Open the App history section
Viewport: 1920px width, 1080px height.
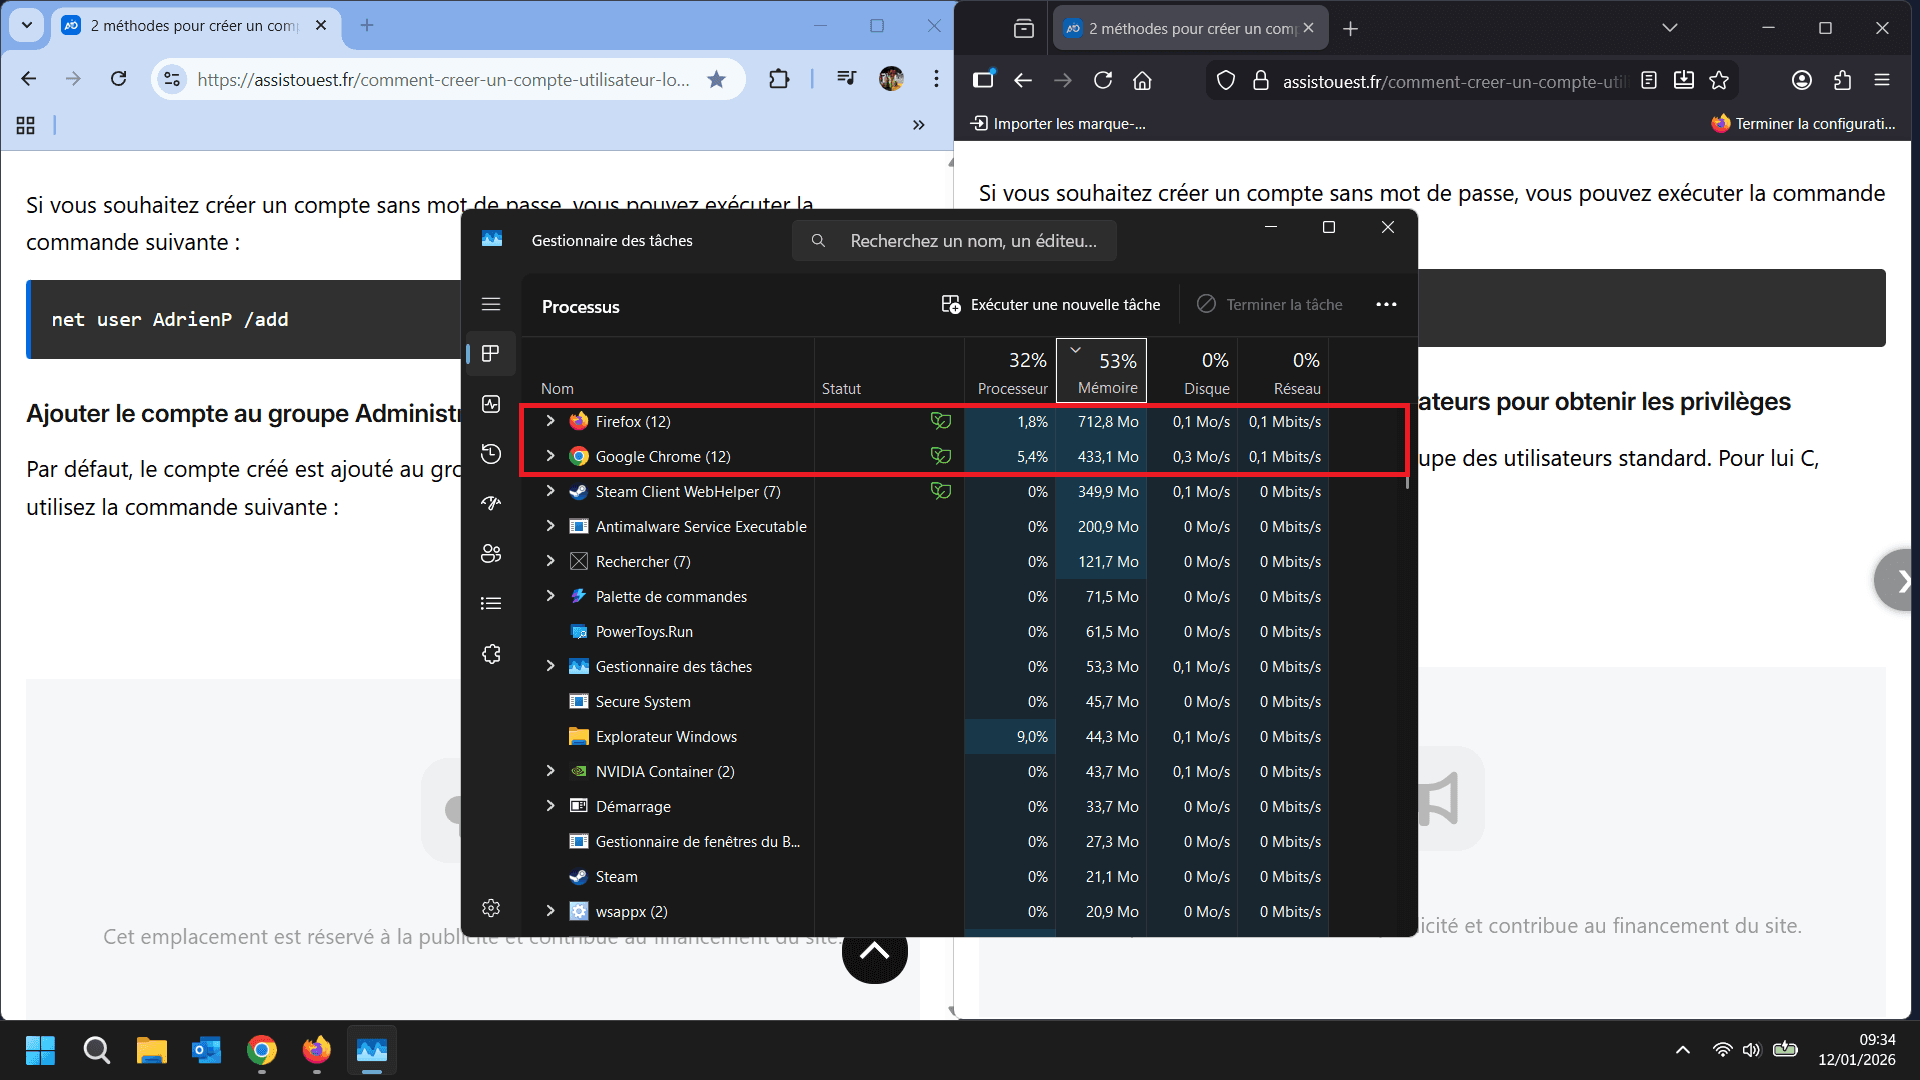pos(491,453)
